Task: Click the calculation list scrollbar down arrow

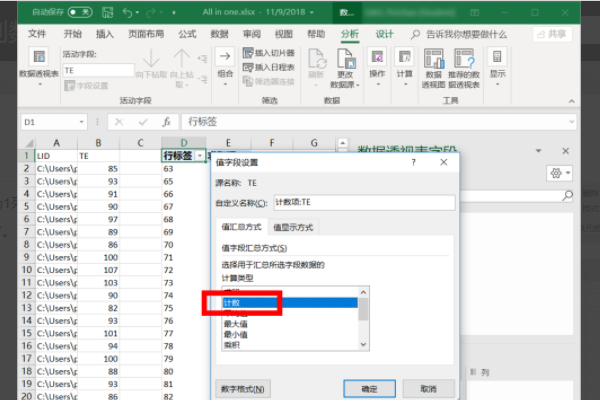Action: point(363,344)
